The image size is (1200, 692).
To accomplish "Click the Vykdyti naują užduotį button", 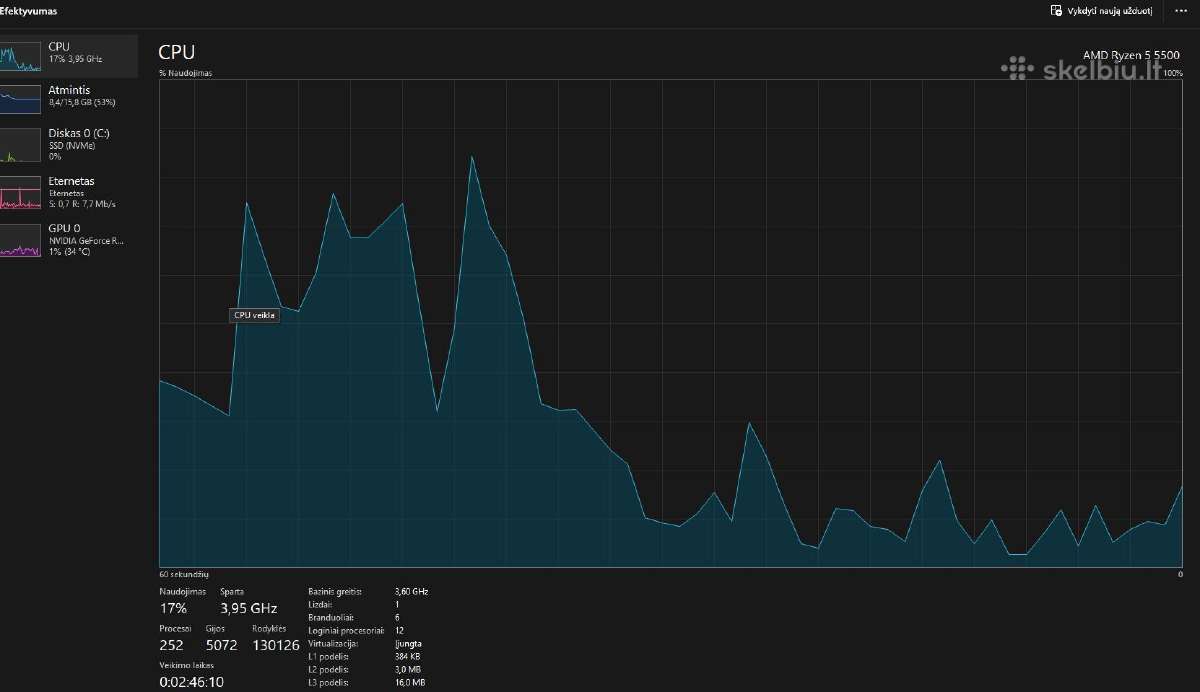I will (x=1101, y=10).
